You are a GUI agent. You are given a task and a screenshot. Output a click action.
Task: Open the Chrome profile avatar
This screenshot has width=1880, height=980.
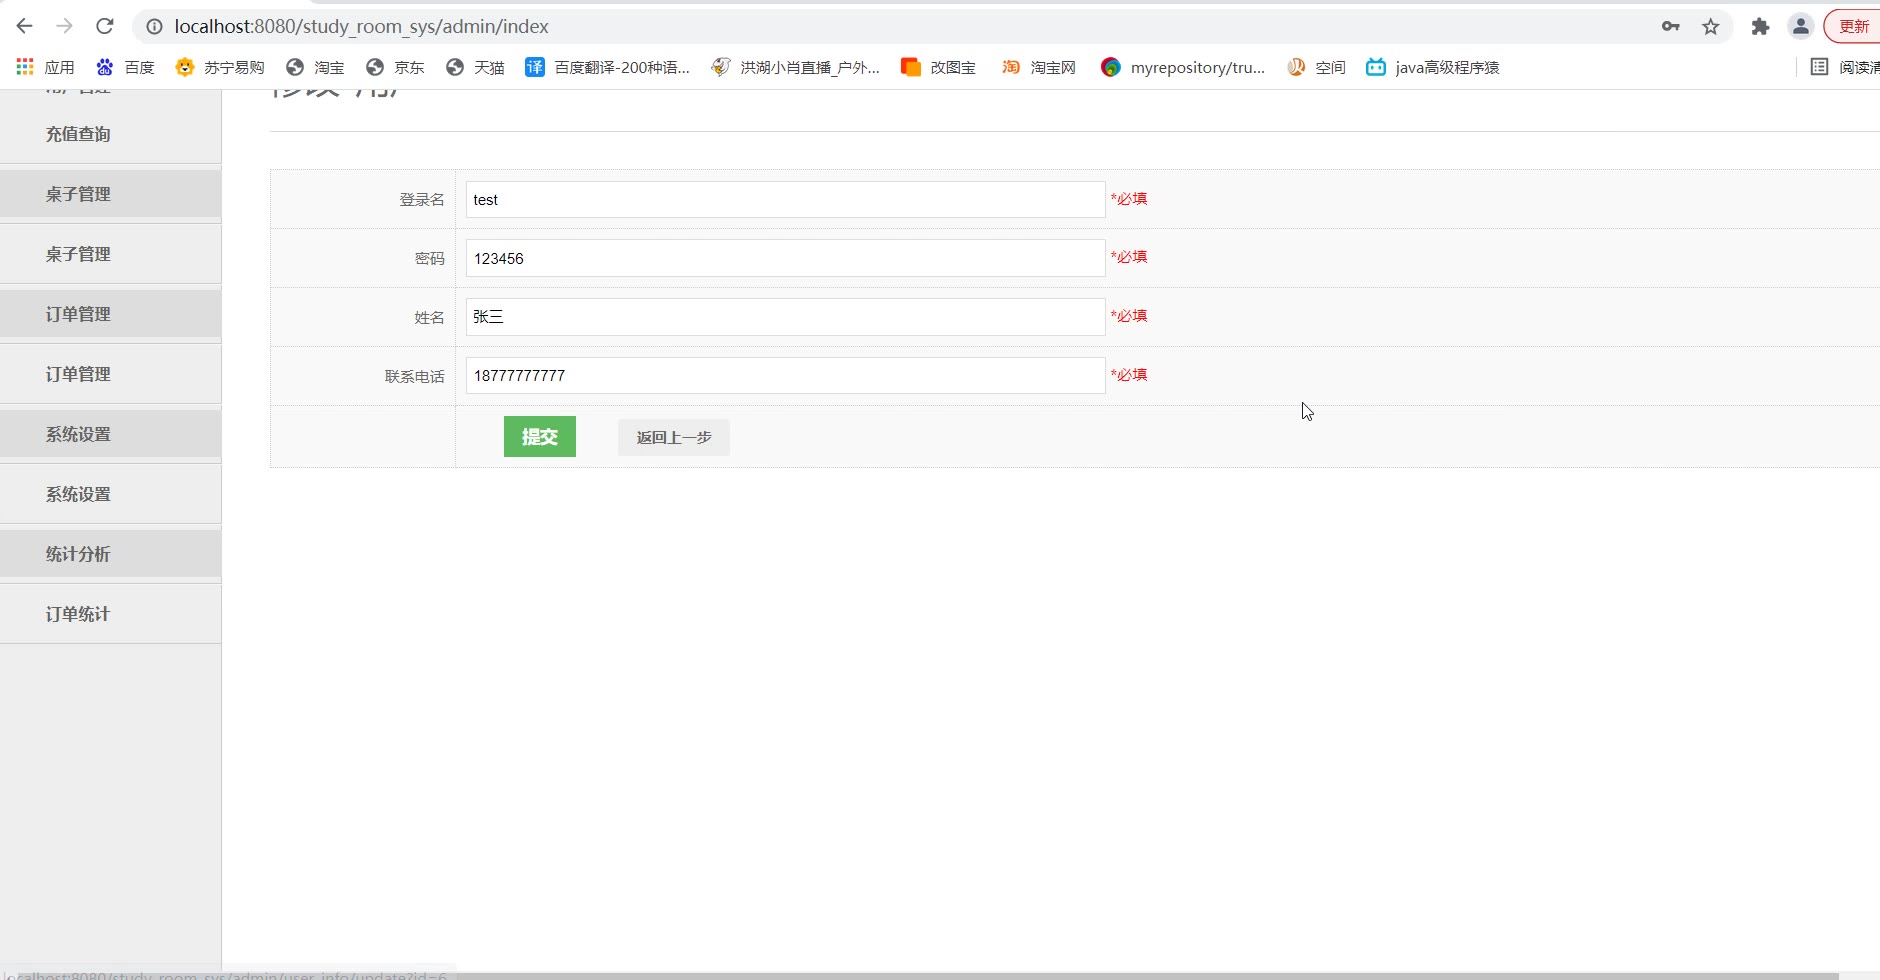click(1801, 27)
